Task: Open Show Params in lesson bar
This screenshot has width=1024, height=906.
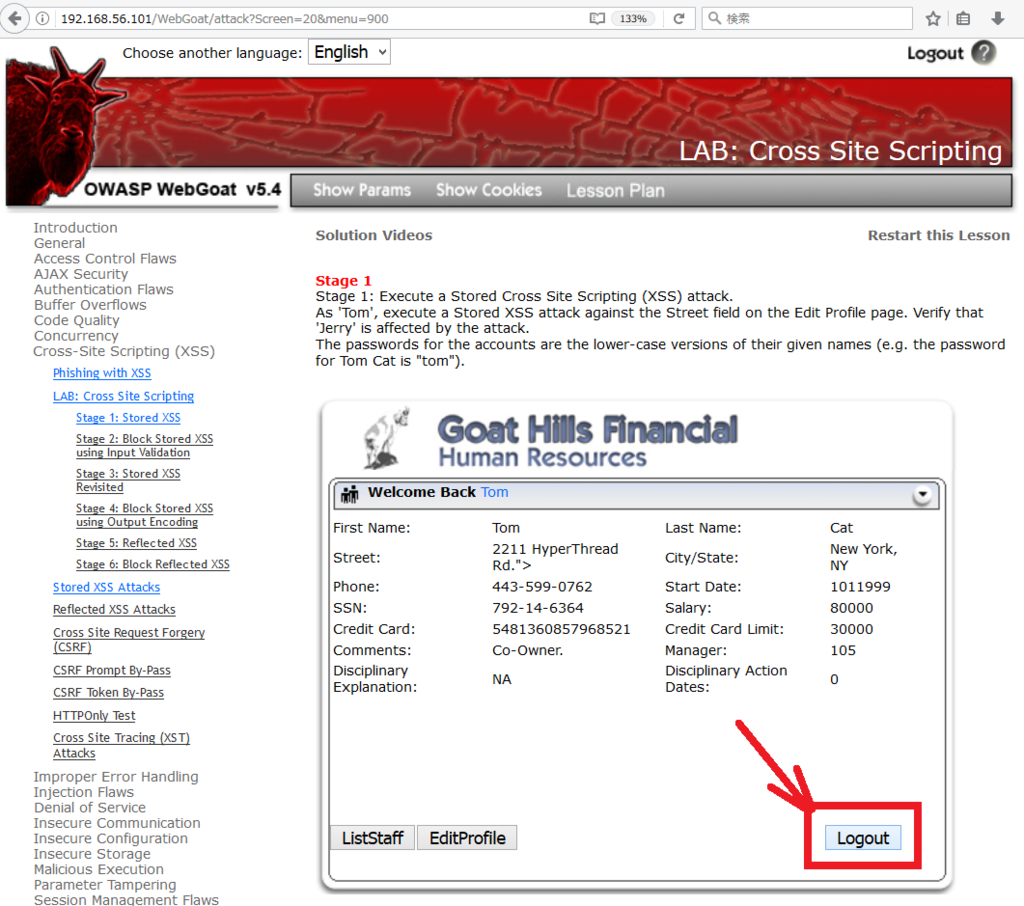Action: pyautogui.click(x=362, y=190)
